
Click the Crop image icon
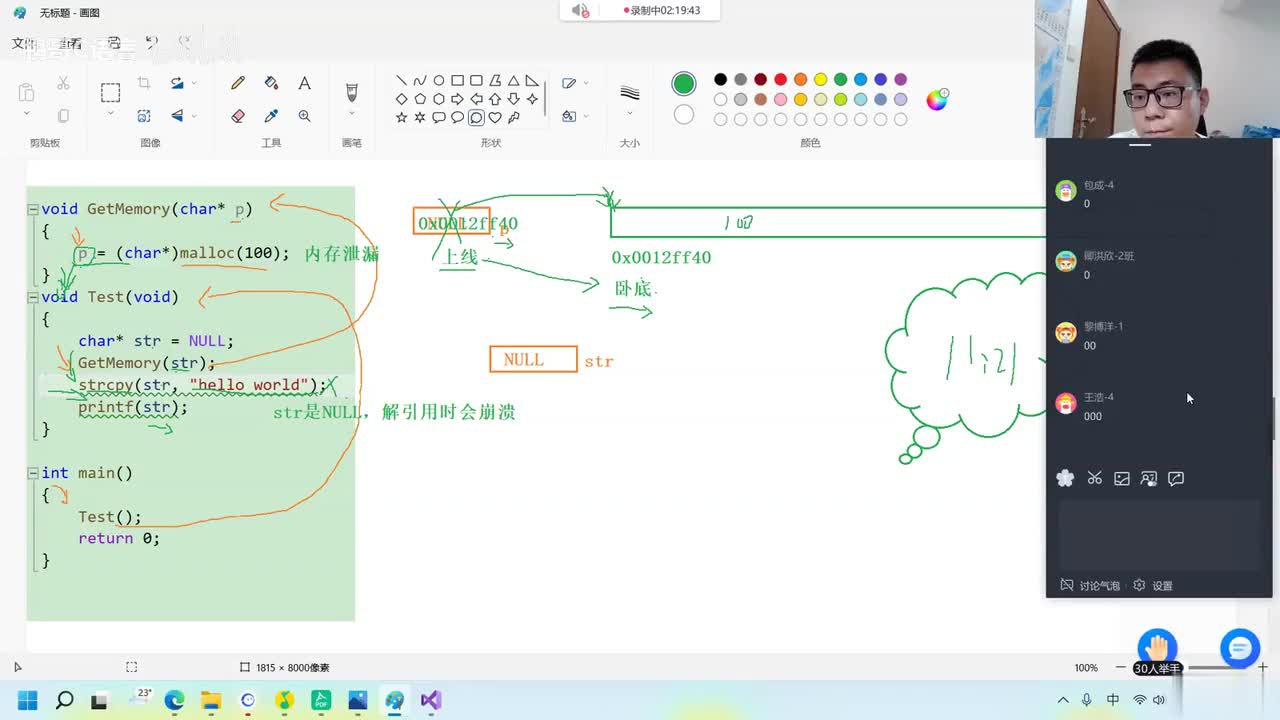pos(144,84)
